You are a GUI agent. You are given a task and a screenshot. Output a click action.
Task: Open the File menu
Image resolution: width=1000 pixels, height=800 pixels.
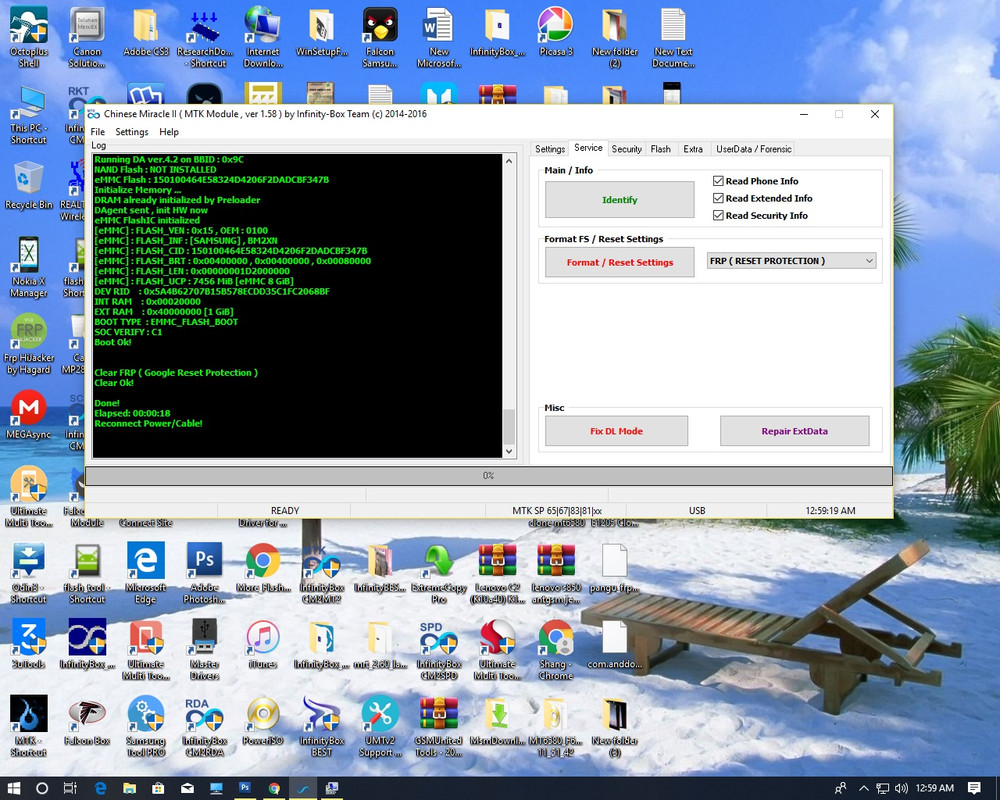(x=98, y=132)
